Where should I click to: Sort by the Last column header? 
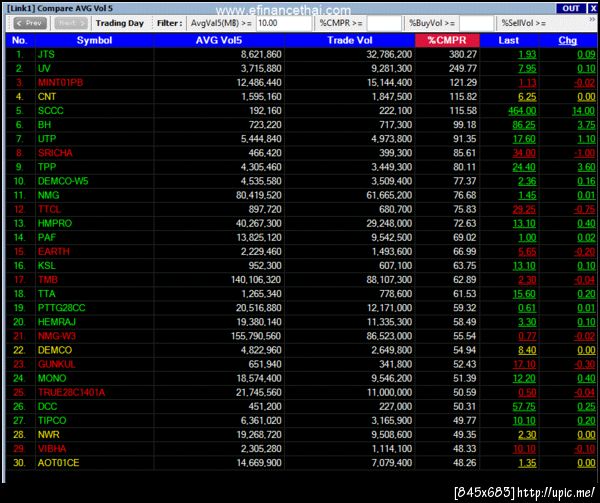point(509,40)
